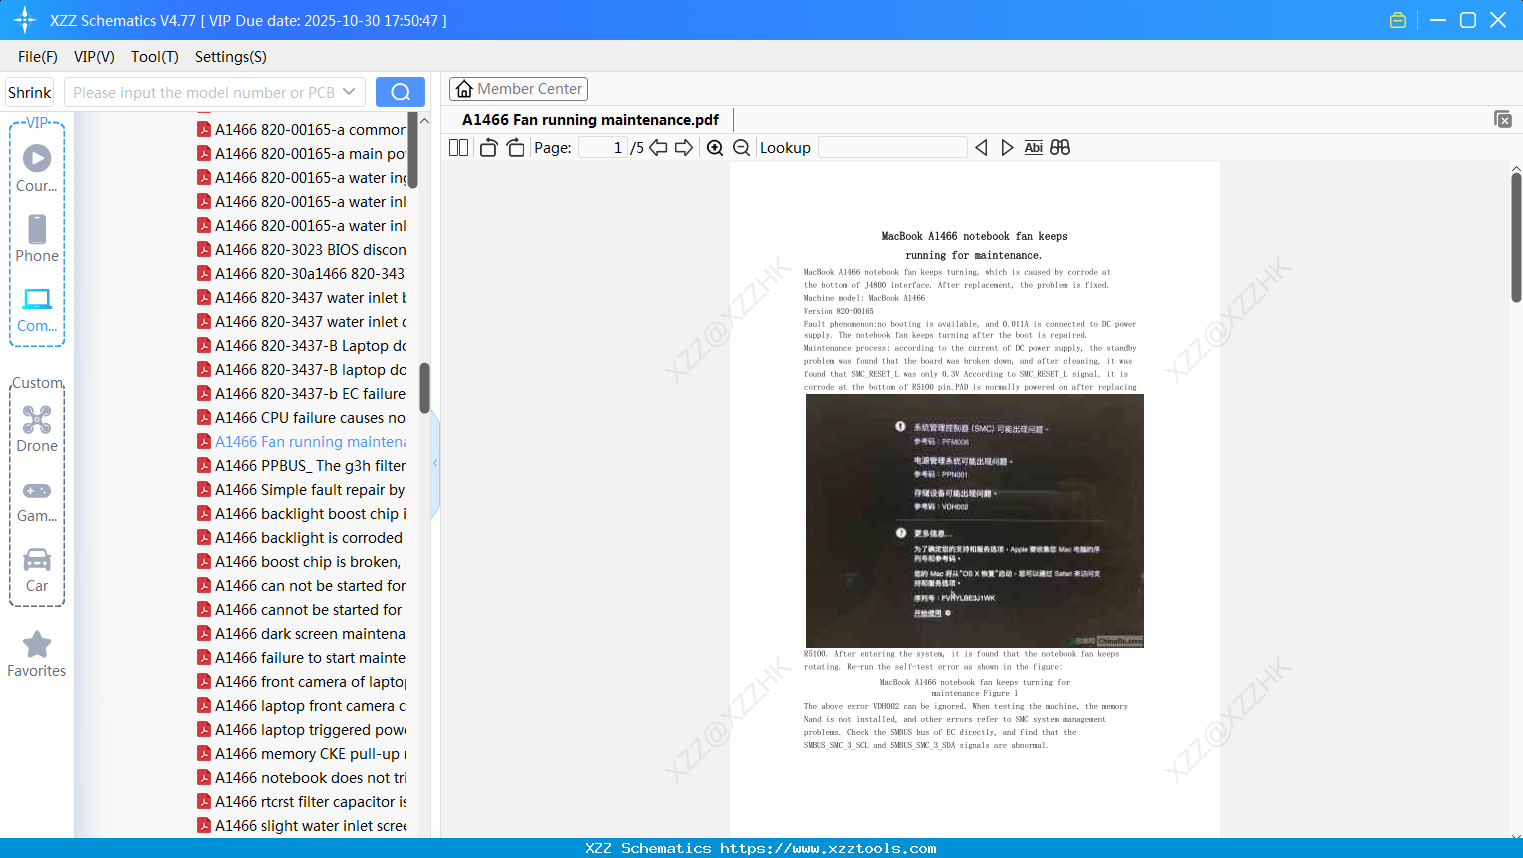Click the xzztools.com link in status bar

click(828, 848)
